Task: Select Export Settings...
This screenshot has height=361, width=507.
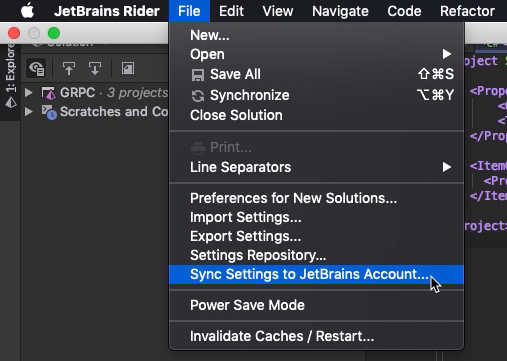Action: [x=316, y=236]
